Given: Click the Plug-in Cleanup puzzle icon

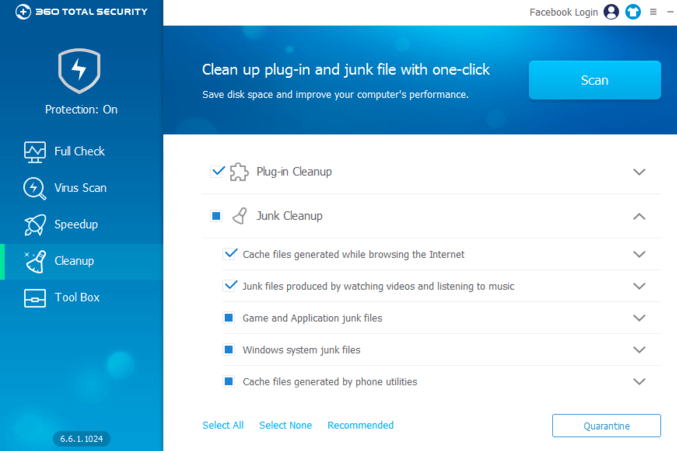Looking at the screenshot, I should [x=239, y=172].
